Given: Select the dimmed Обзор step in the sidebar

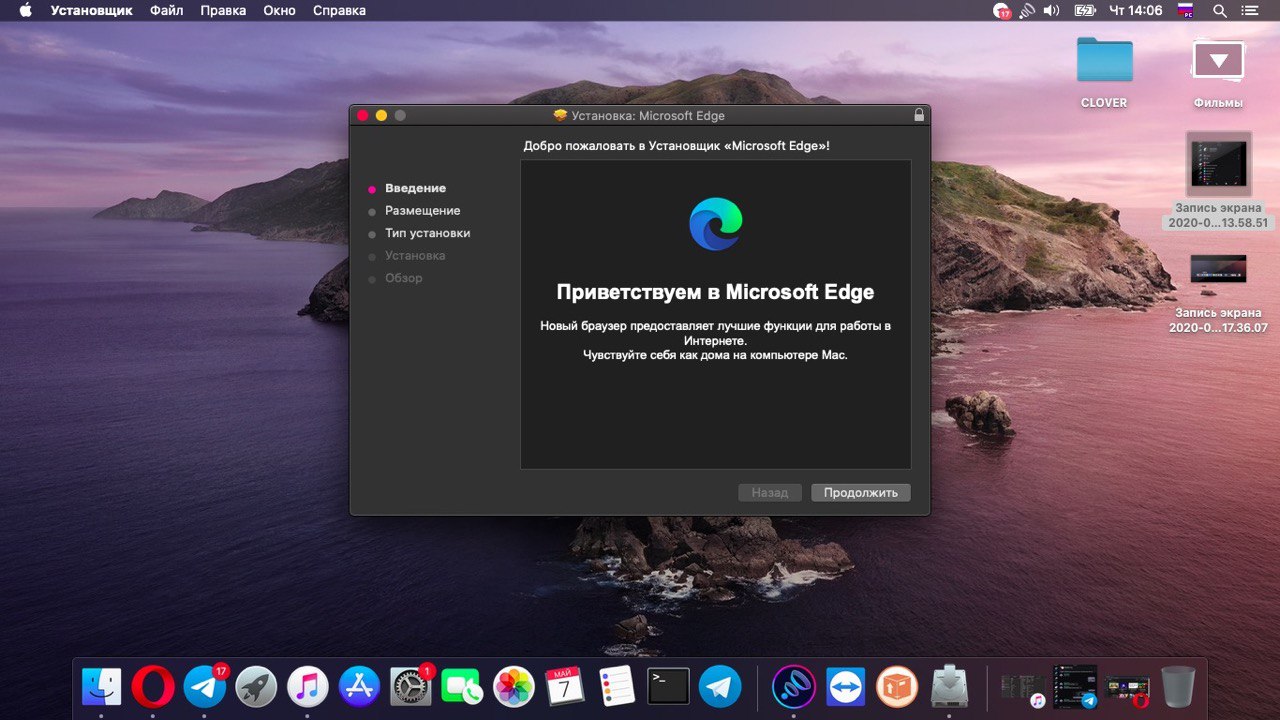Looking at the screenshot, I should pos(404,278).
